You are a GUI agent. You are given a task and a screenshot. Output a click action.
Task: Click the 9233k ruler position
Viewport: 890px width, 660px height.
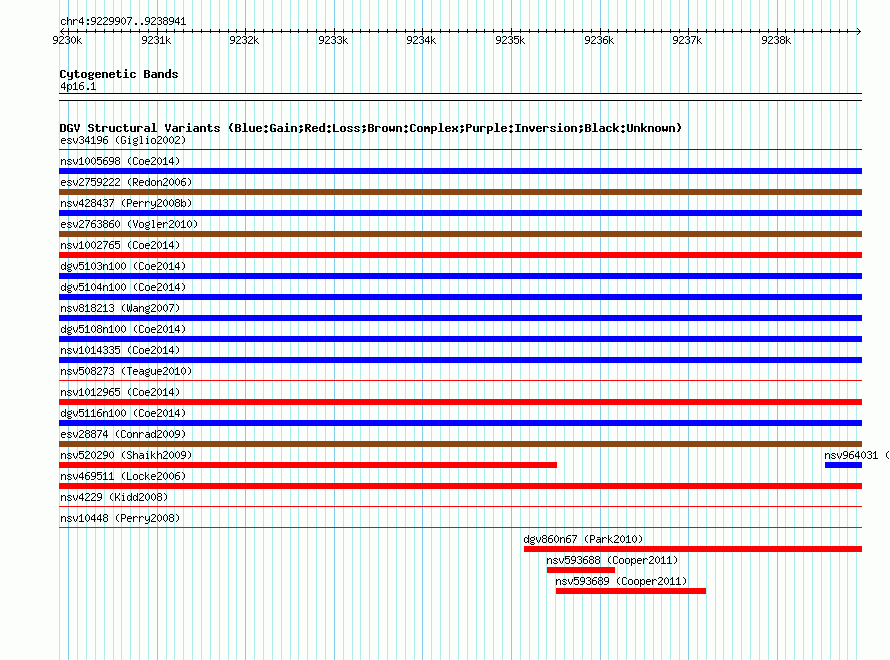click(333, 40)
